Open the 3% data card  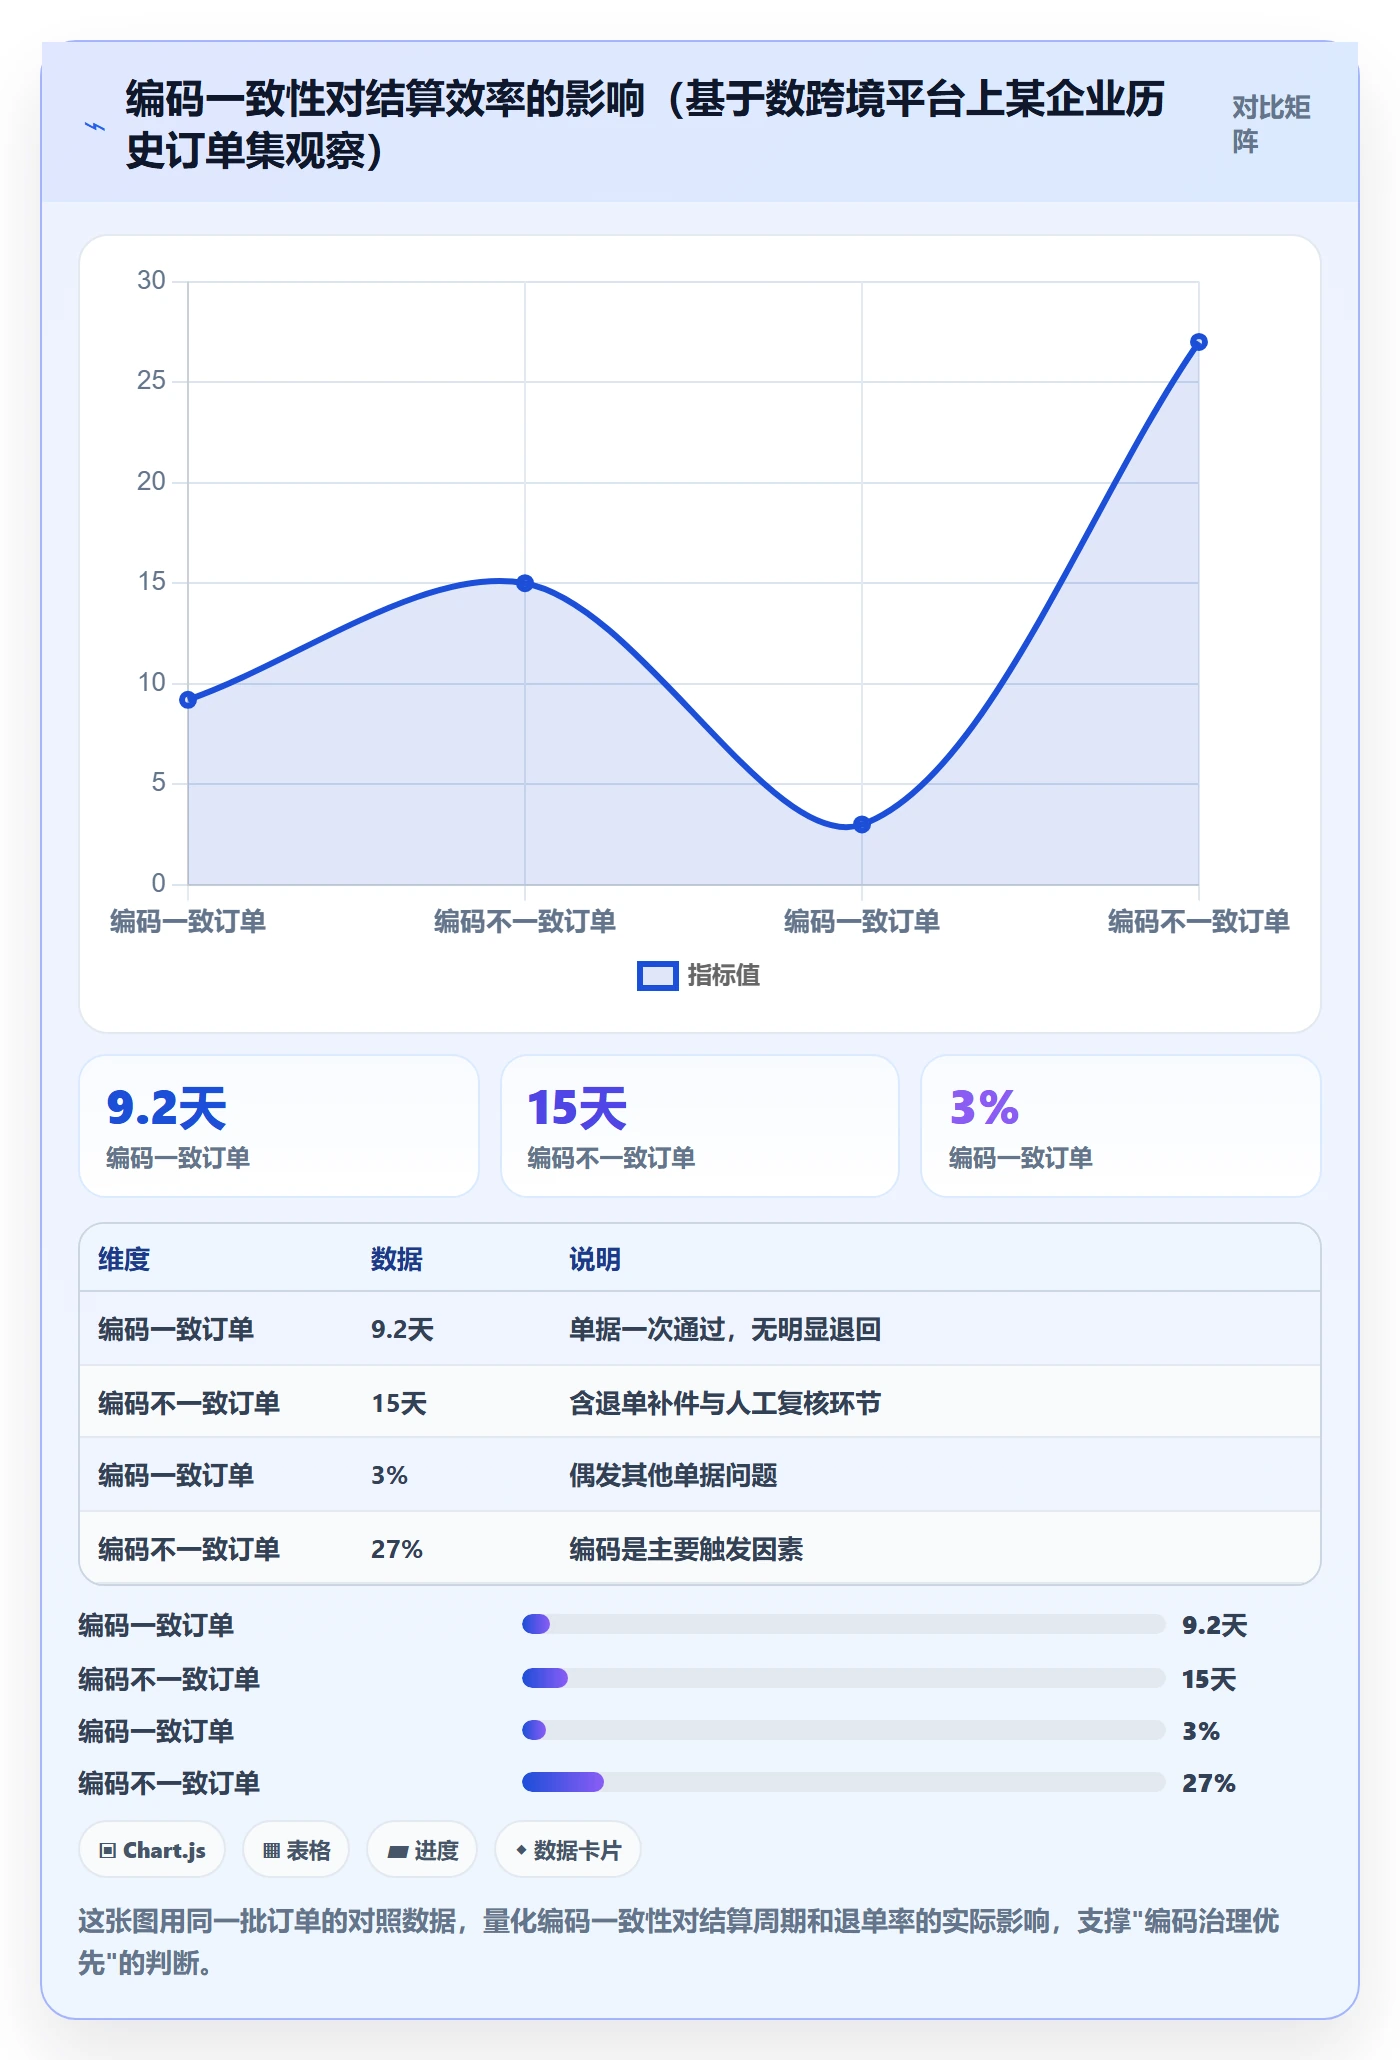1121,1126
